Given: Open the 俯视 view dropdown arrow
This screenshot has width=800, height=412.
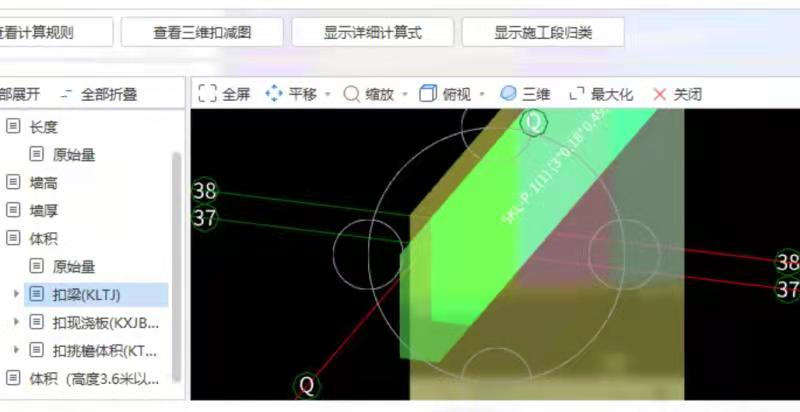Looking at the screenshot, I should pyautogui.click(x=482, y=94).
